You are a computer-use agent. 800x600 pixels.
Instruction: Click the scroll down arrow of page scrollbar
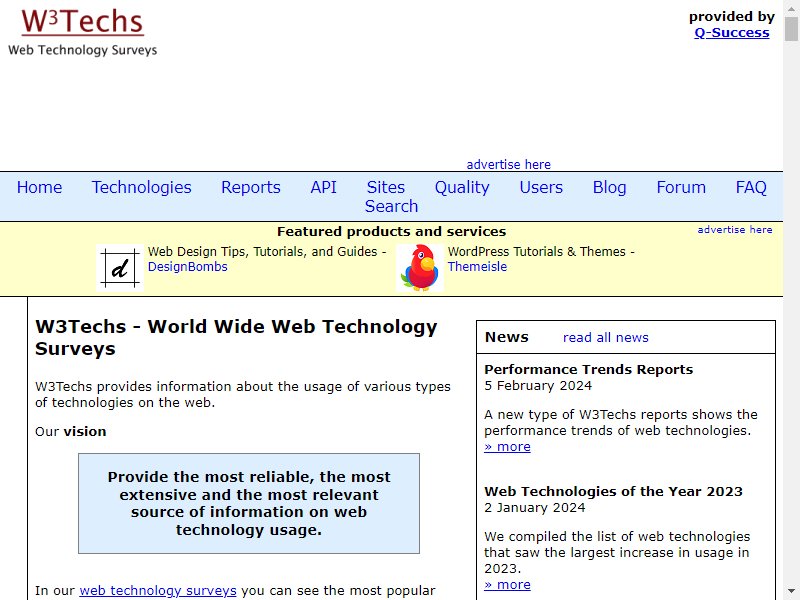pos(791,591)
